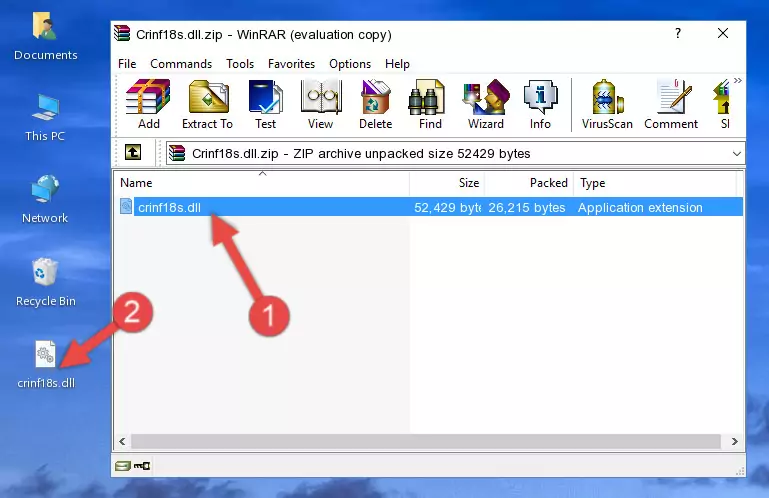The height and width of the screenshot is (498, 769).
Task: Click the archive path address field
Action: [x=455, y=154]
